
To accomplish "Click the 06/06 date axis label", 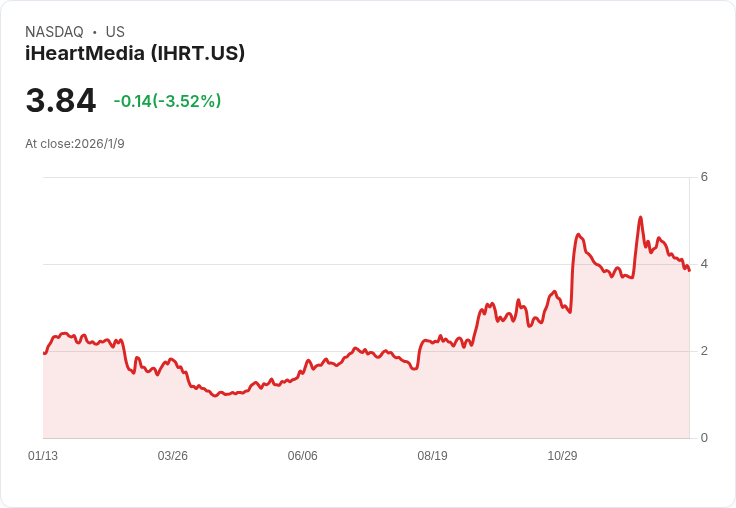I will click(x=302, y=455).
